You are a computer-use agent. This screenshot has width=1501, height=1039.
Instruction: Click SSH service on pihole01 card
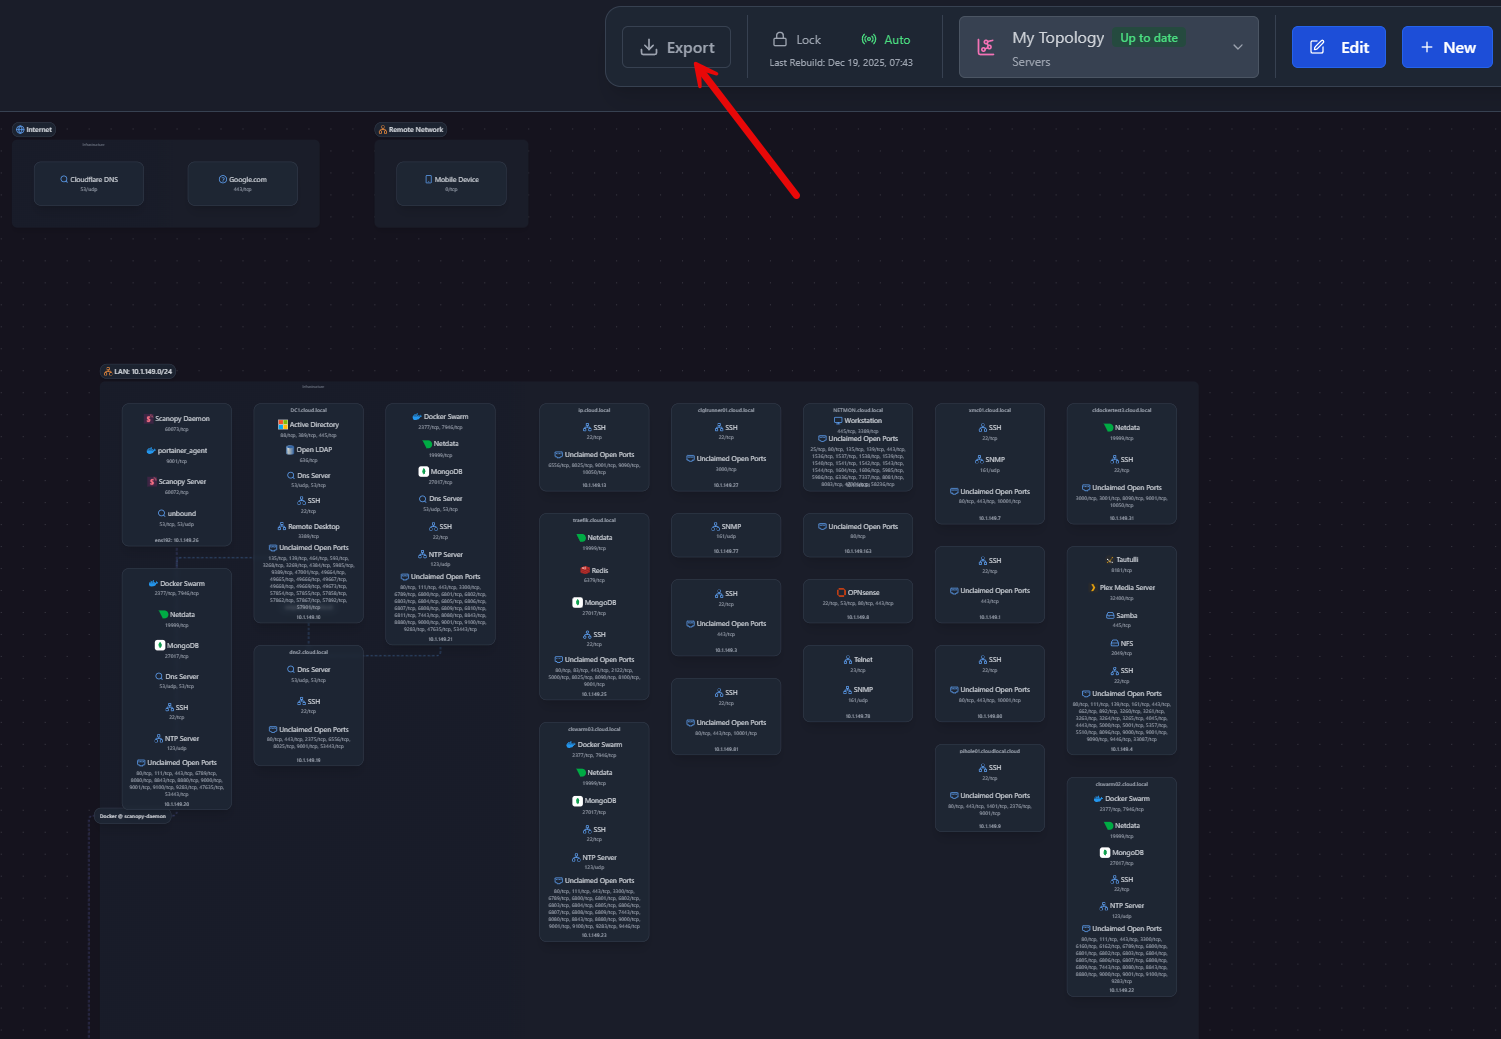click(990, 768)
